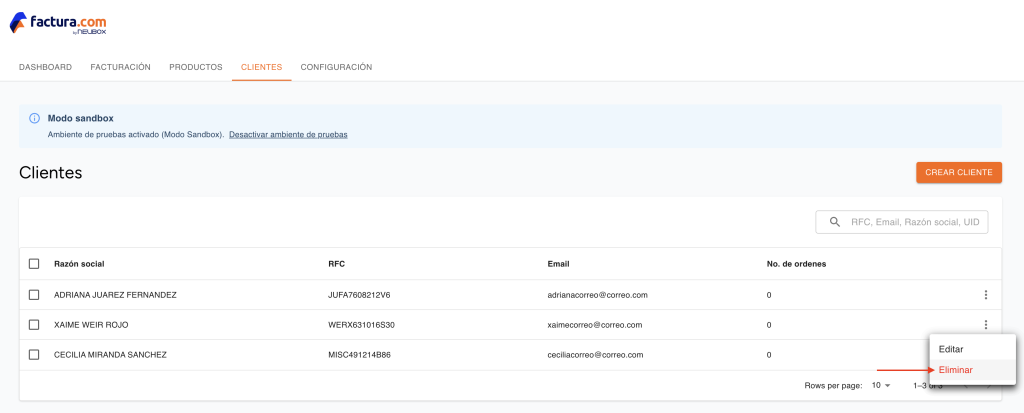This screenshot has width=1024, height=413.
Task: Open options menu for Xaime Weir Rojo
Action: point(985,325)
